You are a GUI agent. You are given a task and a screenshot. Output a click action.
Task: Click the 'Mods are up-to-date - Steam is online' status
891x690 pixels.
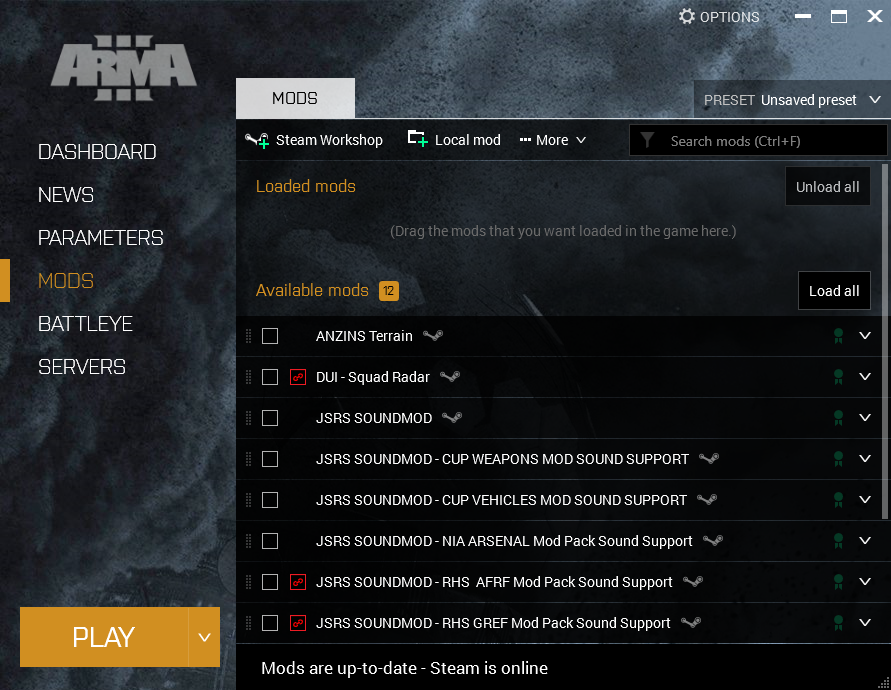point(404,668)
